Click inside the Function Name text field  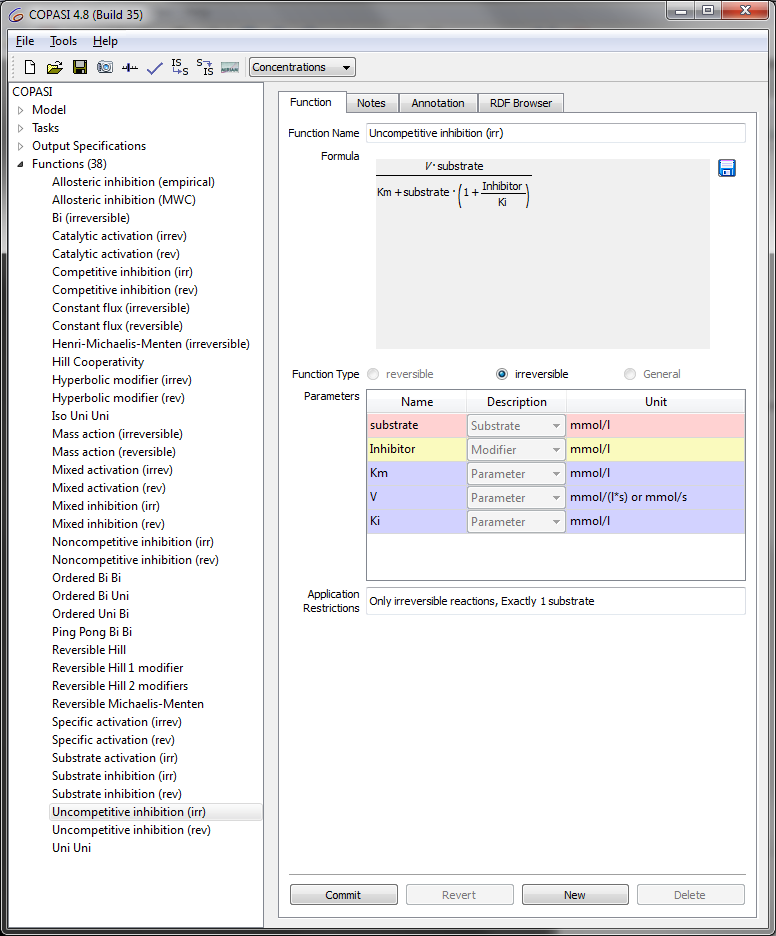click(x=555, y=133)
